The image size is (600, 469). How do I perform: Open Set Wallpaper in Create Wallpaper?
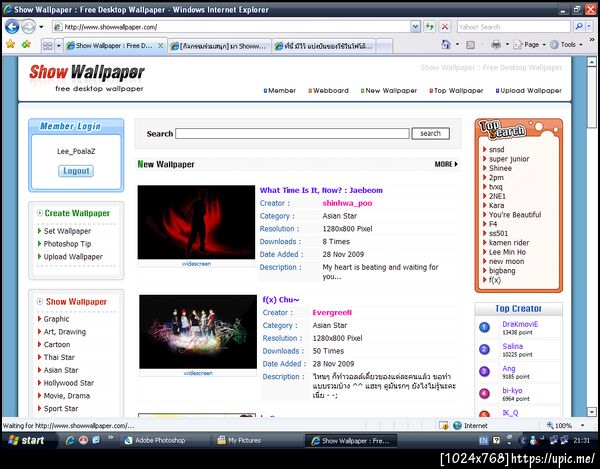point(67,231)
